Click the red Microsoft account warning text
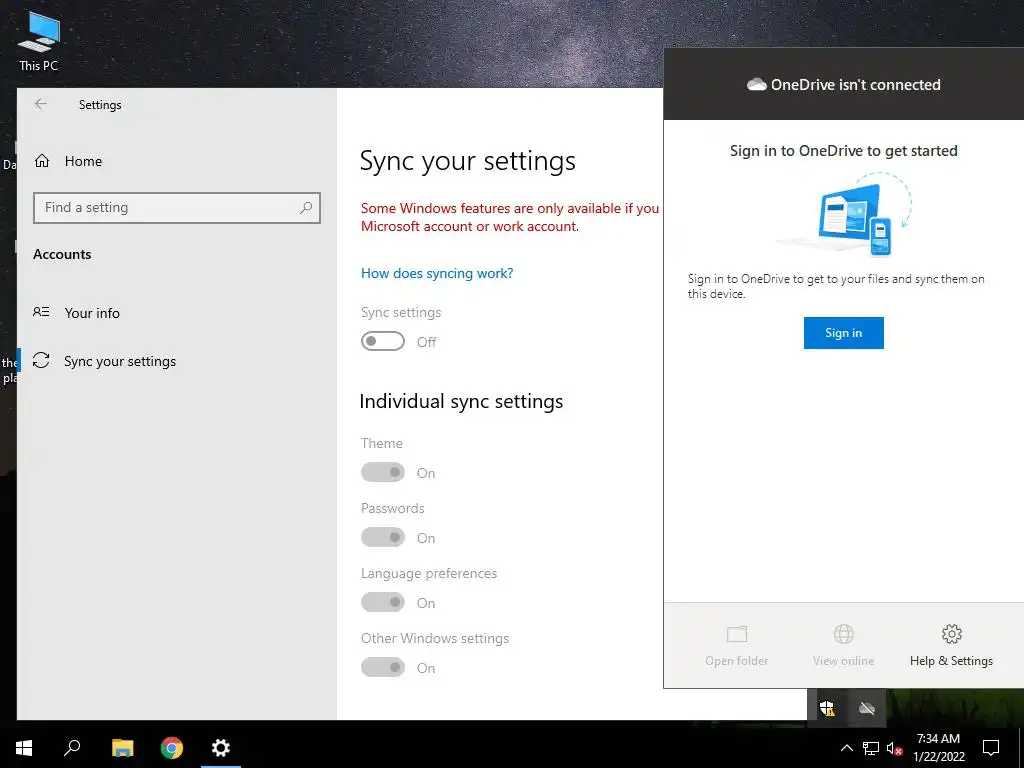The width and height of the screenshot is (1024, 768). tap(509, 217)
